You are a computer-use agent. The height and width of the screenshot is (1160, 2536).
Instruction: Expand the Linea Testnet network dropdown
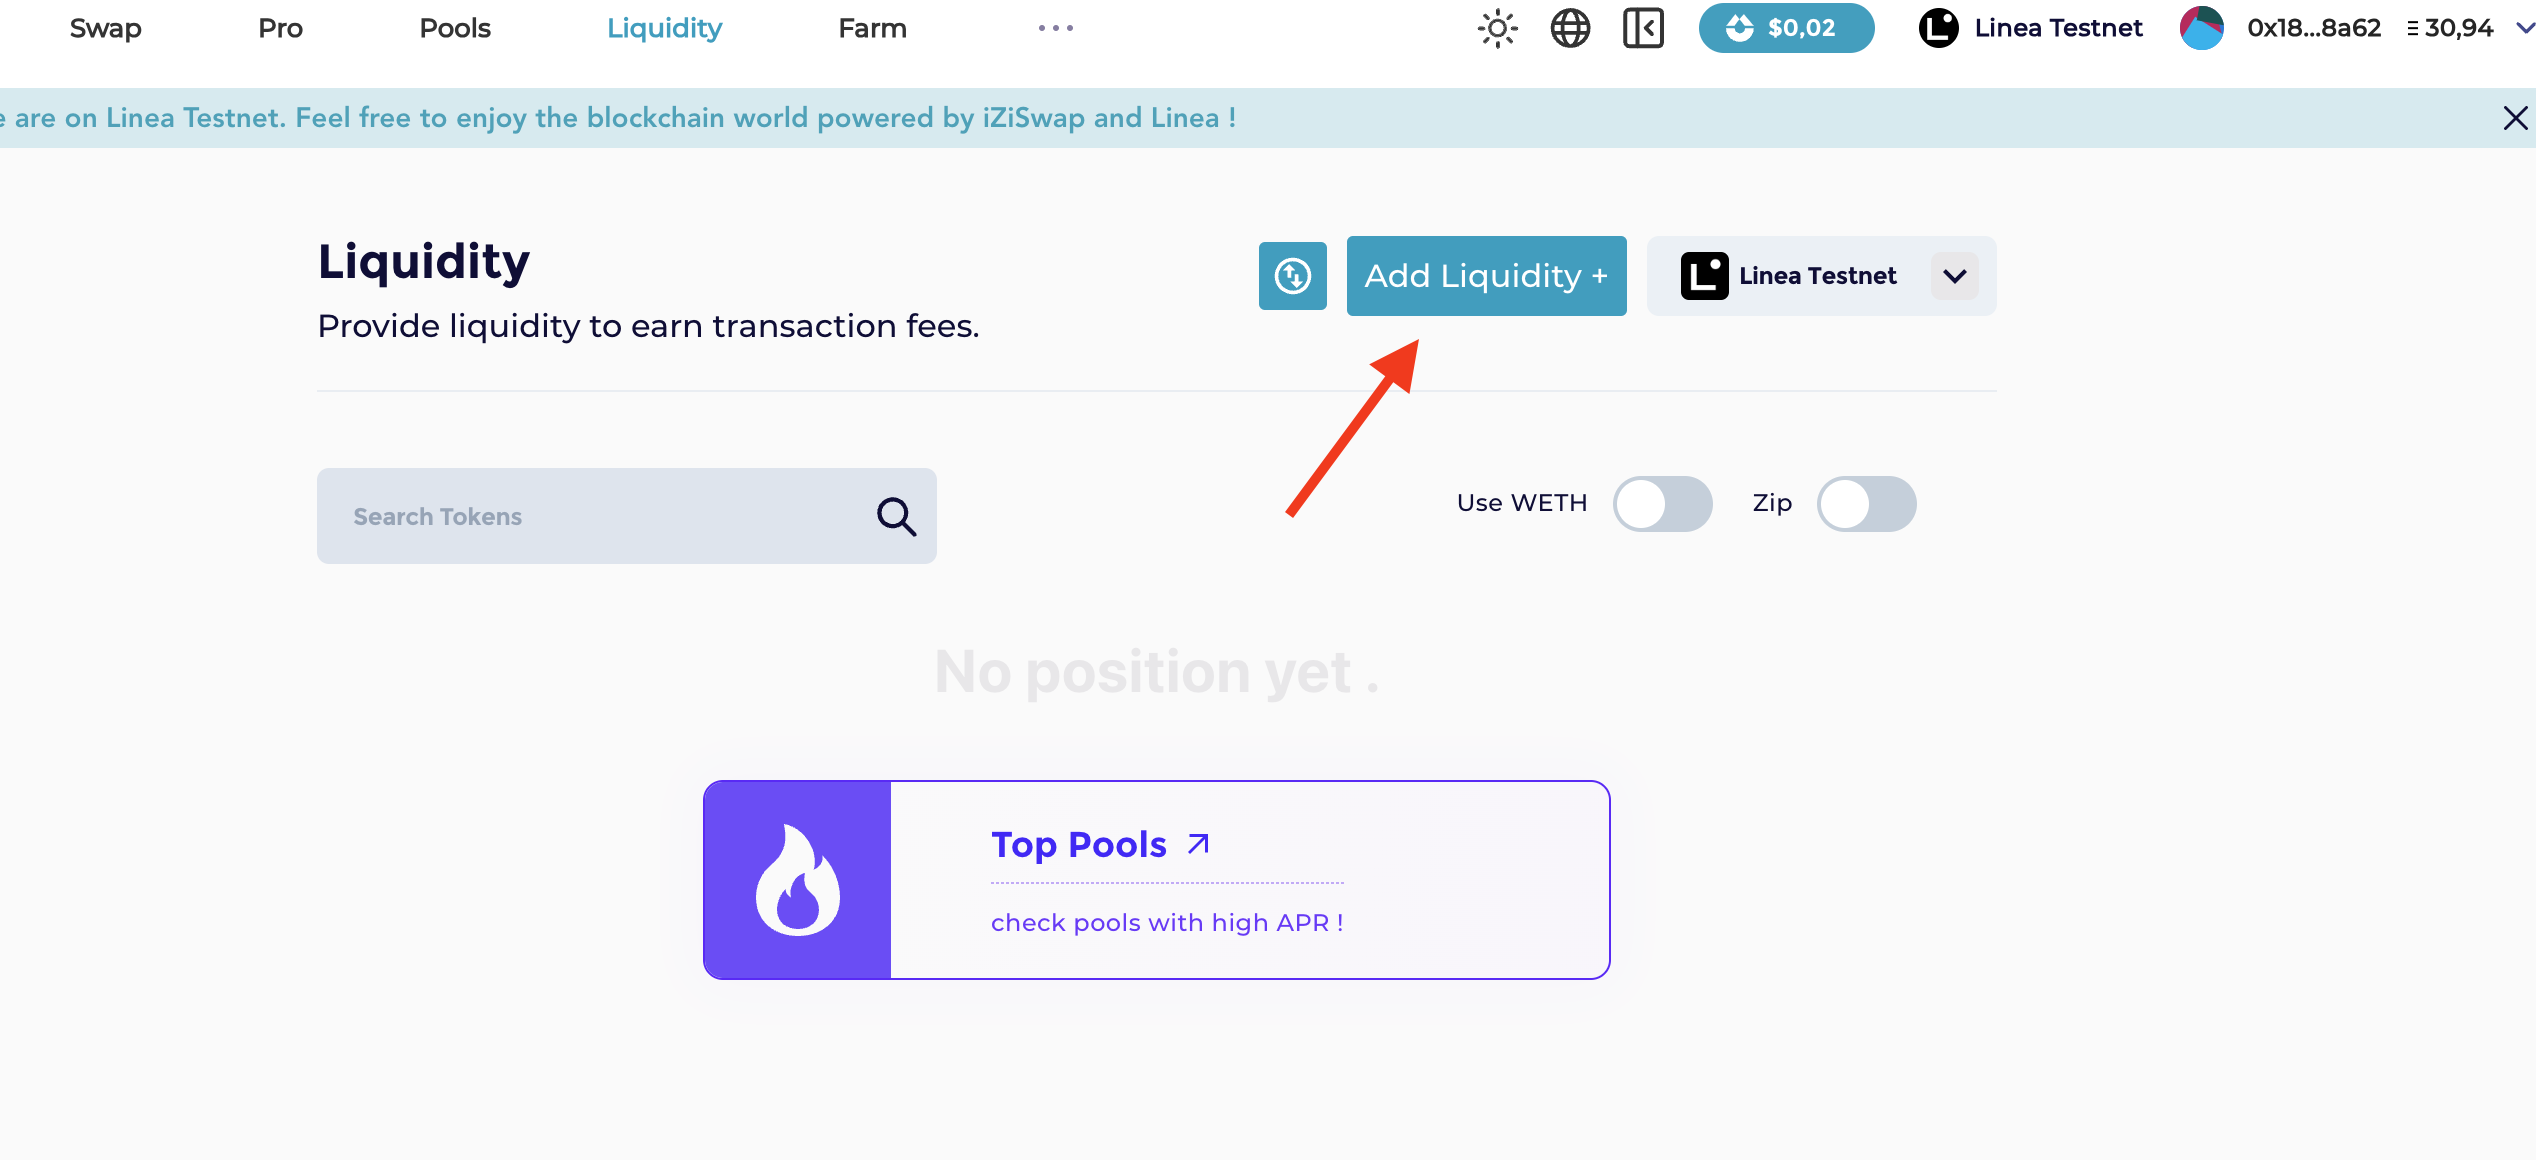(1954, 276)
